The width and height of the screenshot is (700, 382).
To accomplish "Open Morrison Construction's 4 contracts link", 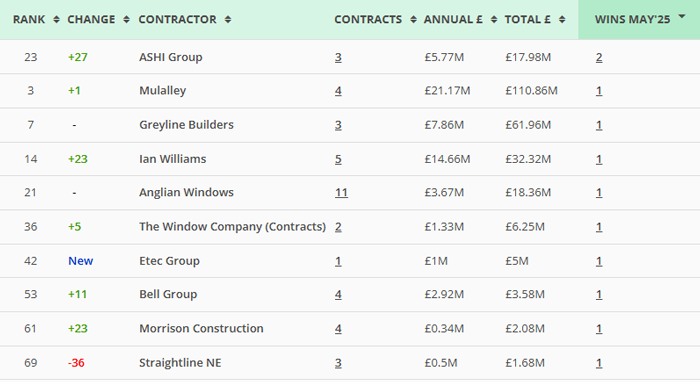I will [x=338, y=329].
